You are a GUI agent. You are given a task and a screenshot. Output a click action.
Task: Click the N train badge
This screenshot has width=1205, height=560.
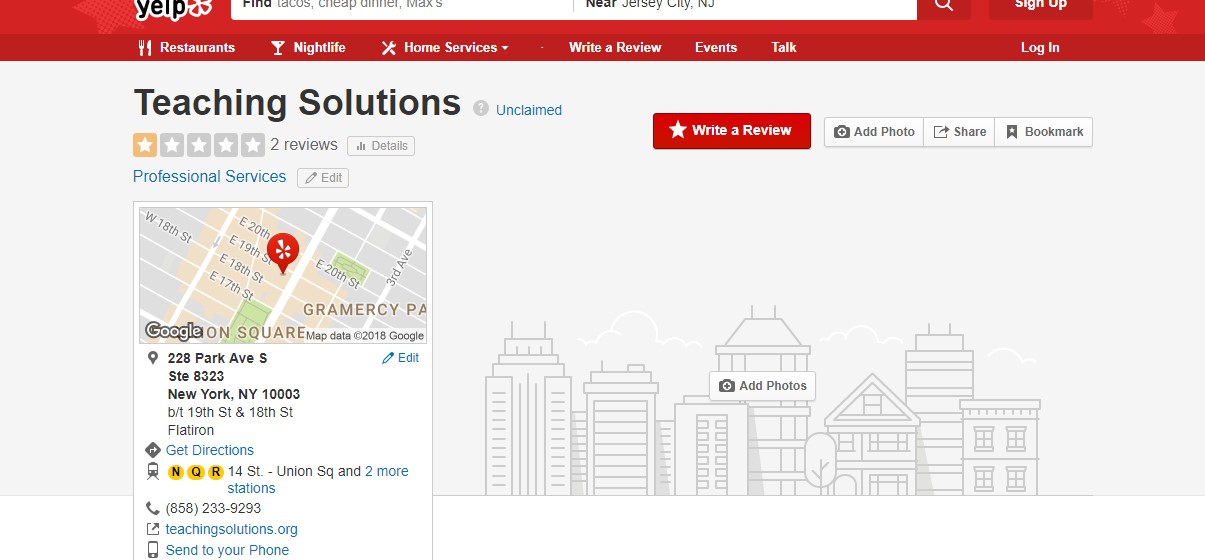pos(176,472)
